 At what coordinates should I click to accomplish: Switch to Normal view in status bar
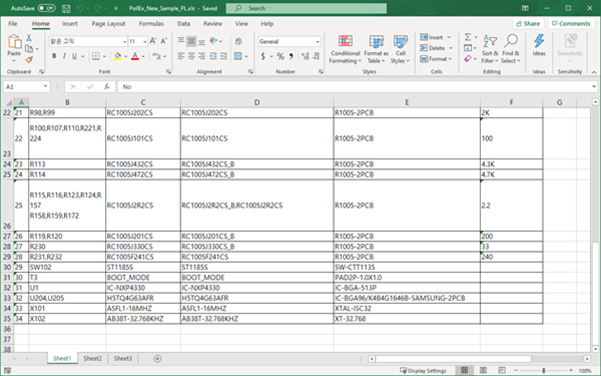coord(464,370)
